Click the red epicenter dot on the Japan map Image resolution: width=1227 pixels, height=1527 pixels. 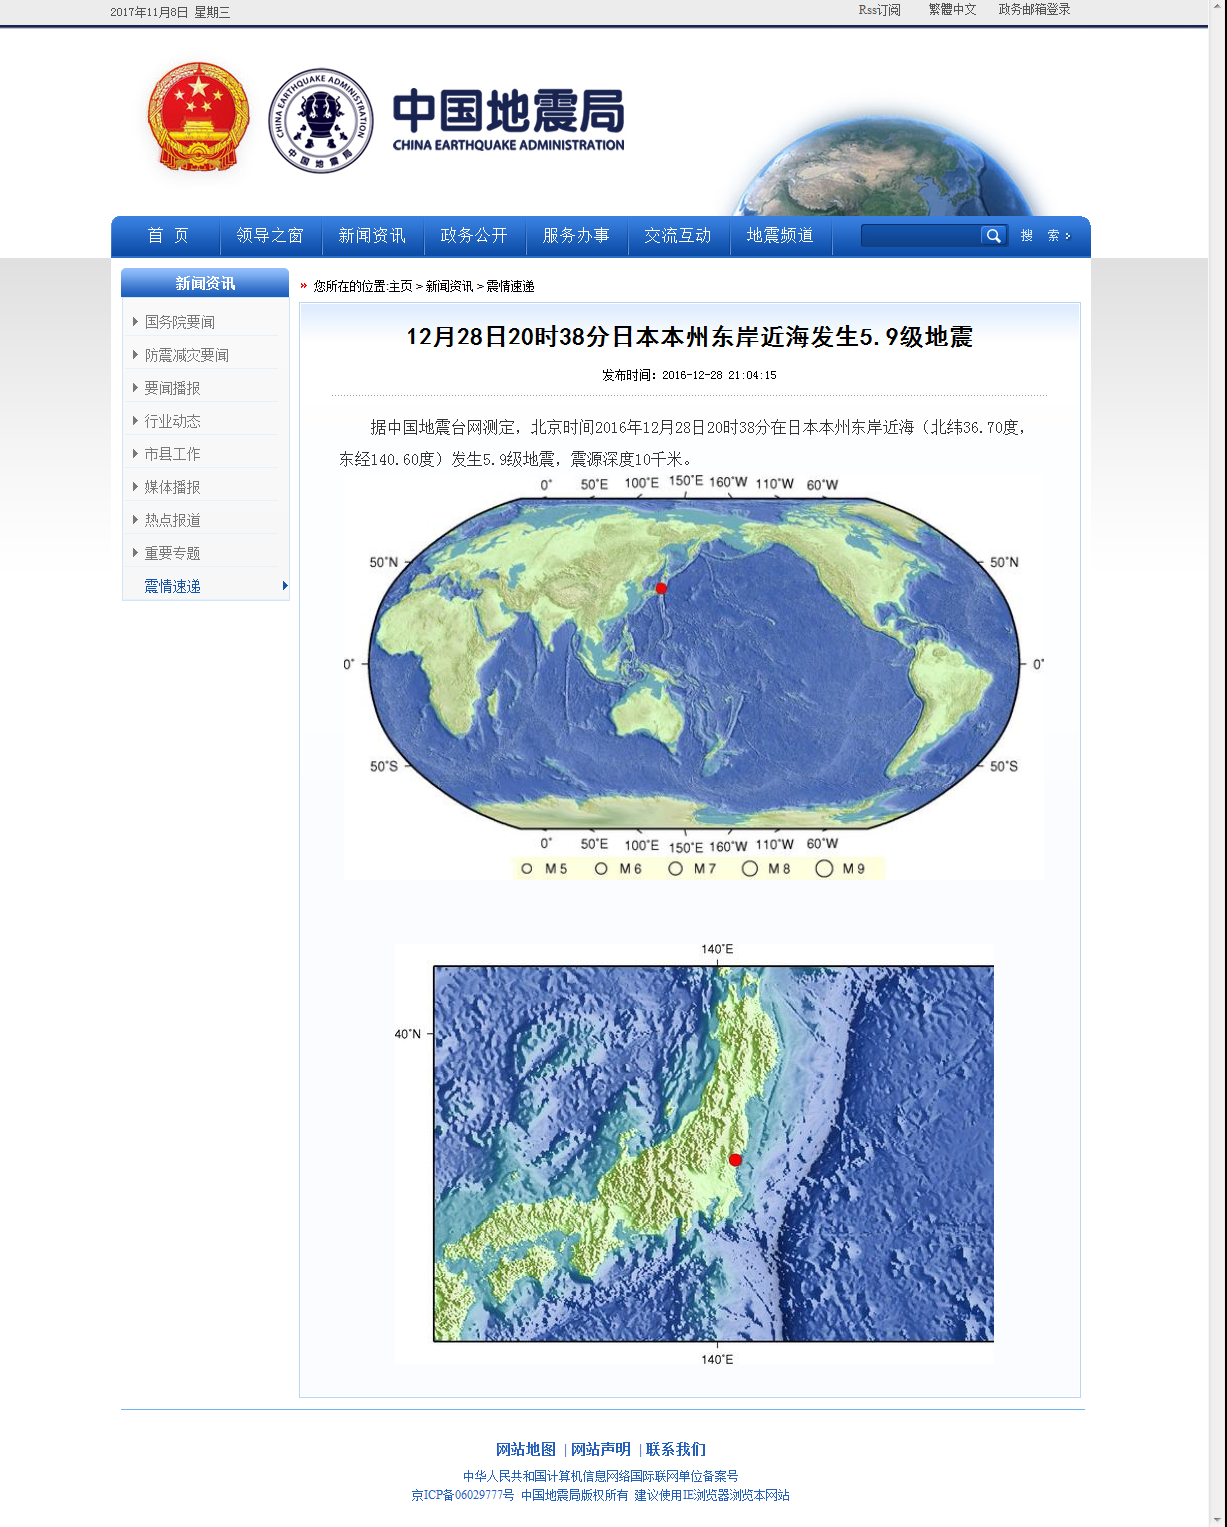click(x=734, y=1160)
